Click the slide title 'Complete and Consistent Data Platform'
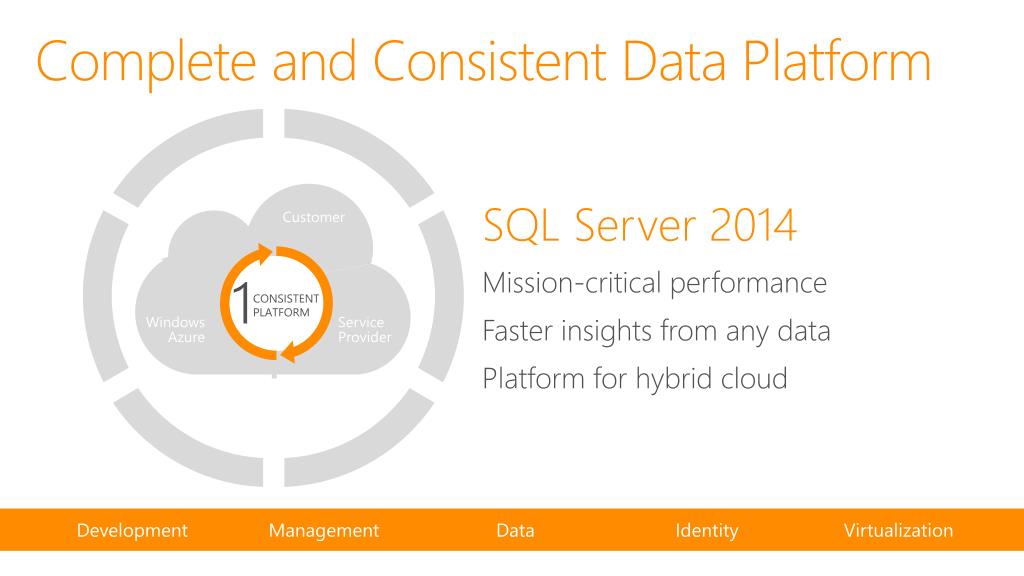This screenshot has width=1024, height=576. point(484,63)
